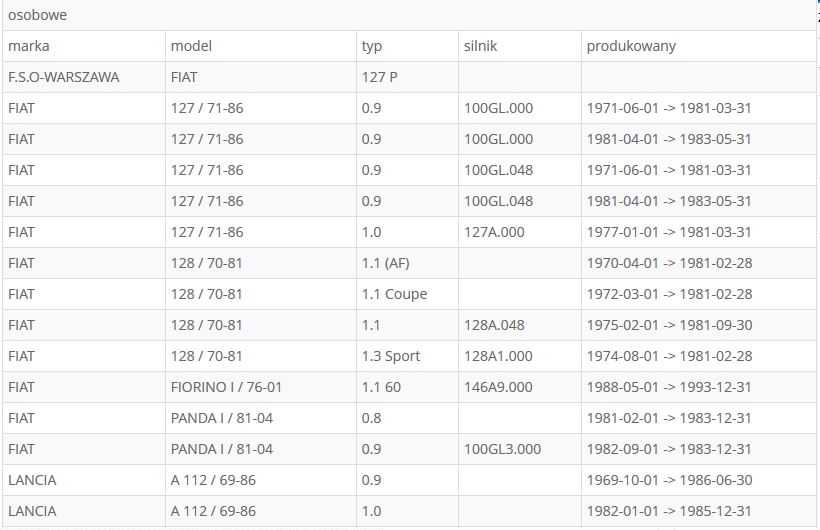Image resolution: width=820 pixels, height=530 pixels.
Task: Select date range 1981-02-01 -> 1983-12-31
Action: click(x=669, y=418)
